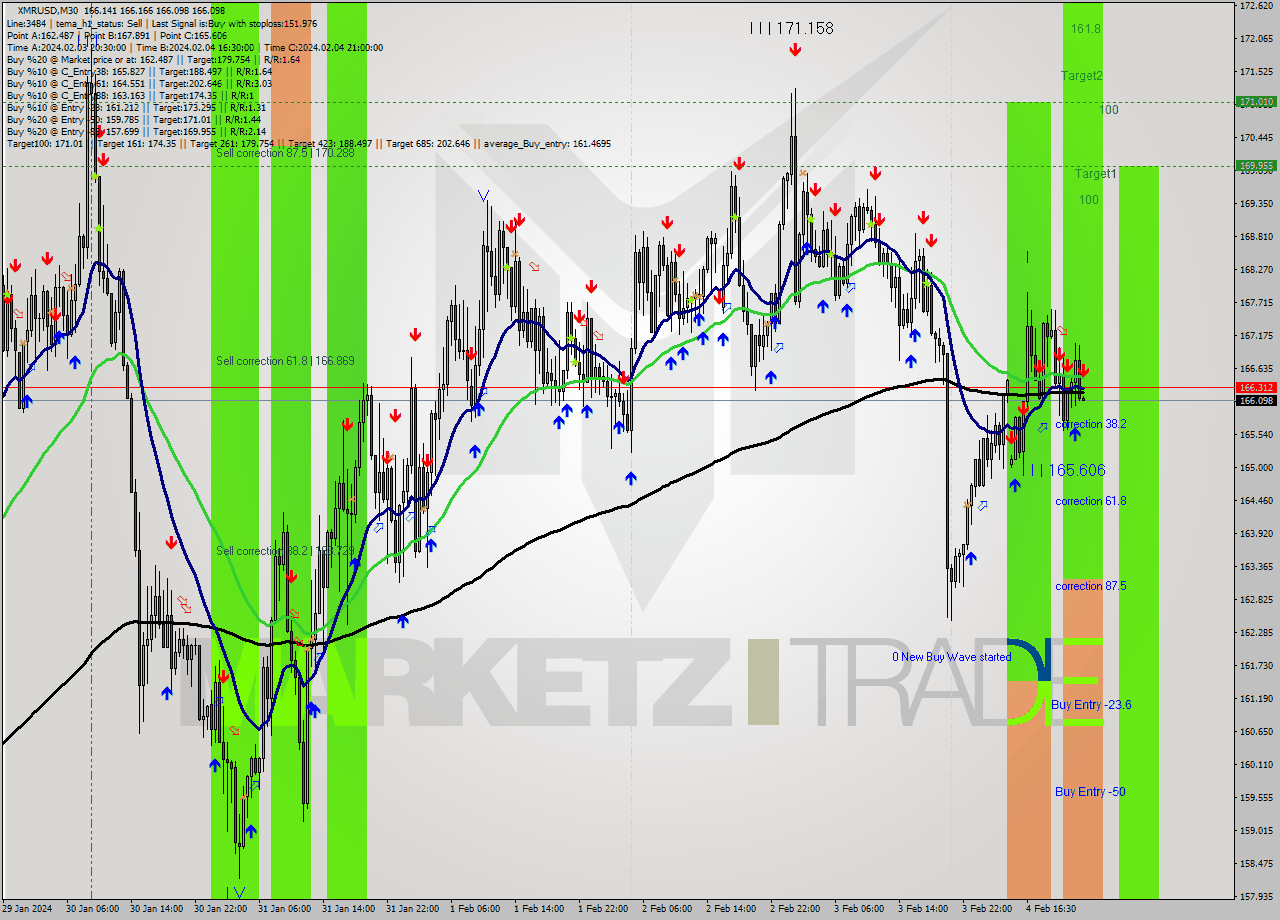Click the green 169.955 price tag
The width and height of the screenshot is (1280, 920).
[x=1256, y=166]
